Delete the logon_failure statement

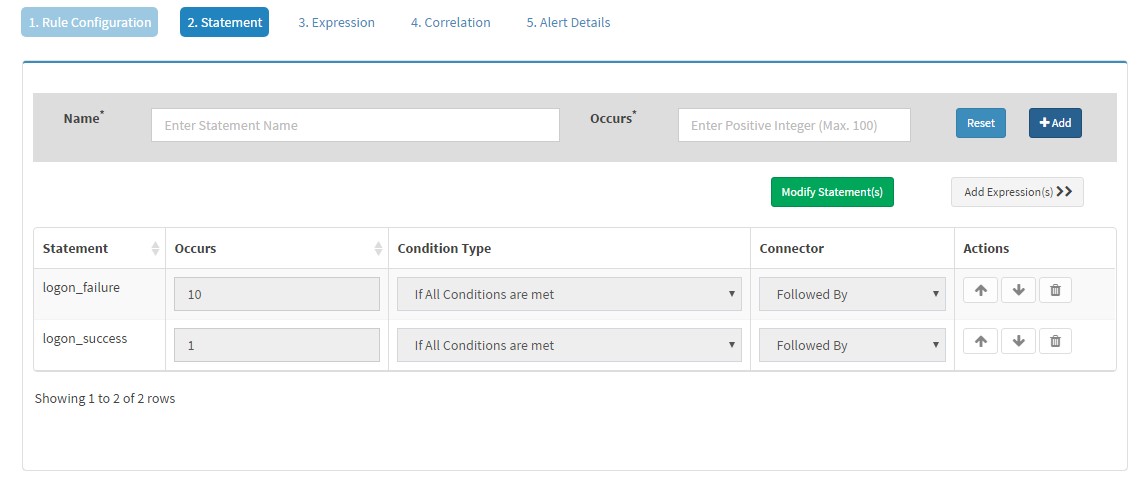coord(1055,290)
